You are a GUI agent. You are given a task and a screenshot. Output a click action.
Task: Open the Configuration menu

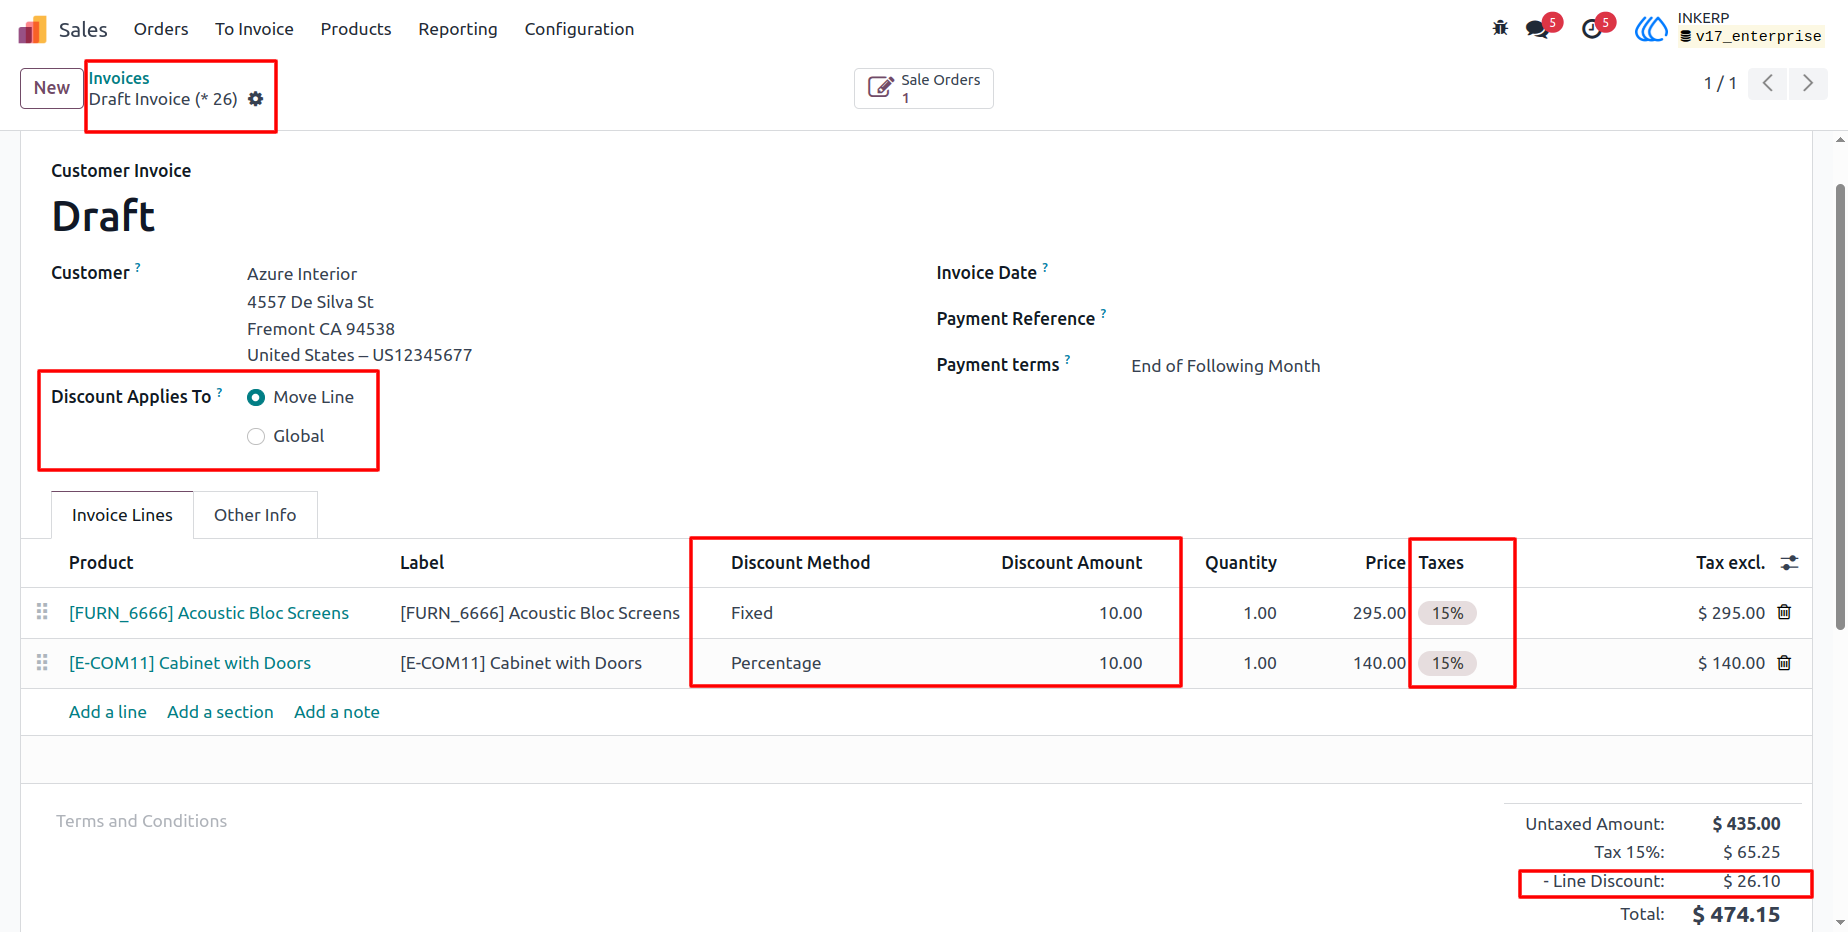[x=579, y=29]
